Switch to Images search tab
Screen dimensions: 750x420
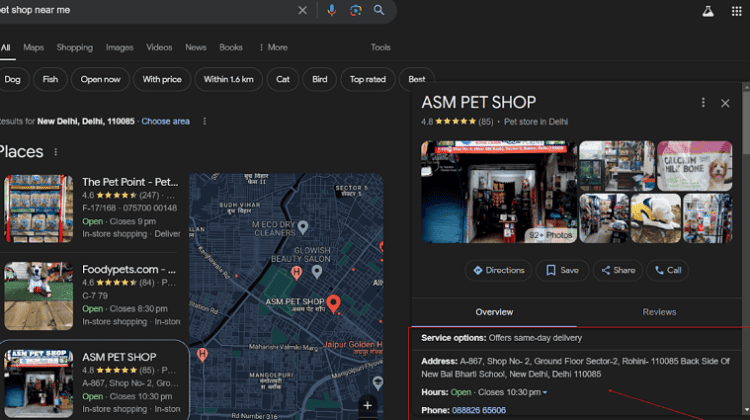click(120, 47)
